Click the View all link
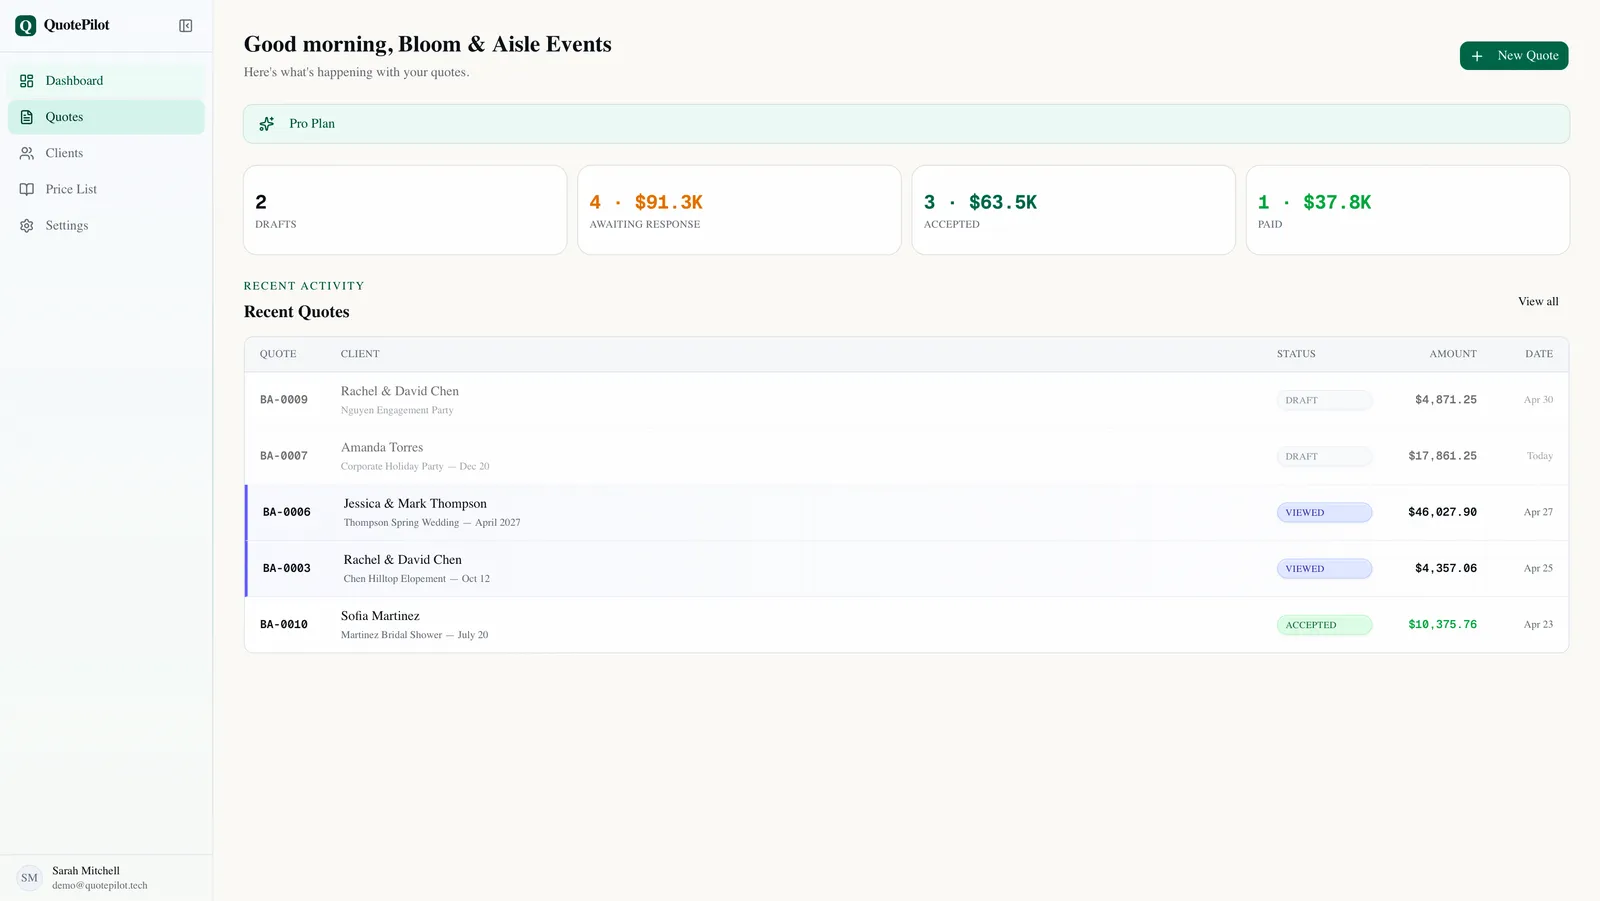The width and height of the screenshot is (1600, 901). tap(1538, 302)
